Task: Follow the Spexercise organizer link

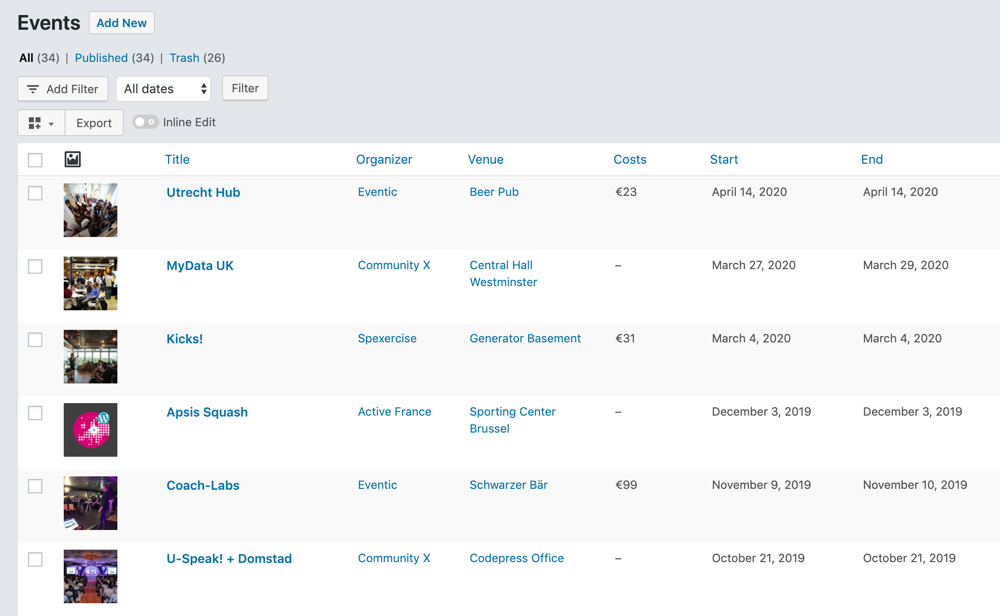Action: (x=387, y=338)
